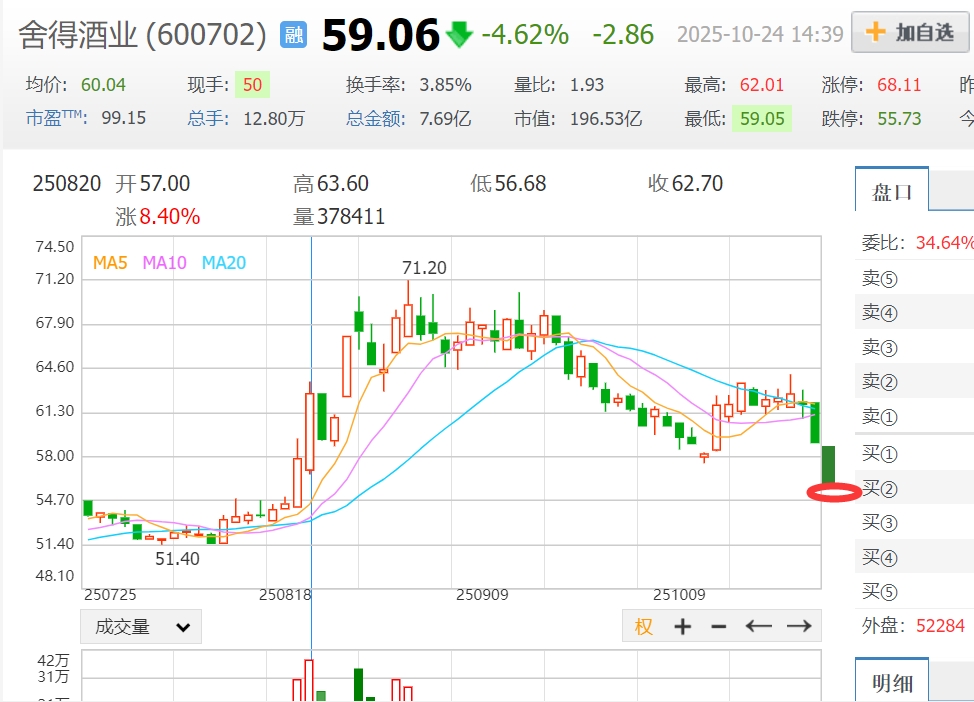Click the 250909 date axis label
This screenshot has height=702, width=974.
pyautogui.click(x=482, y=595)
